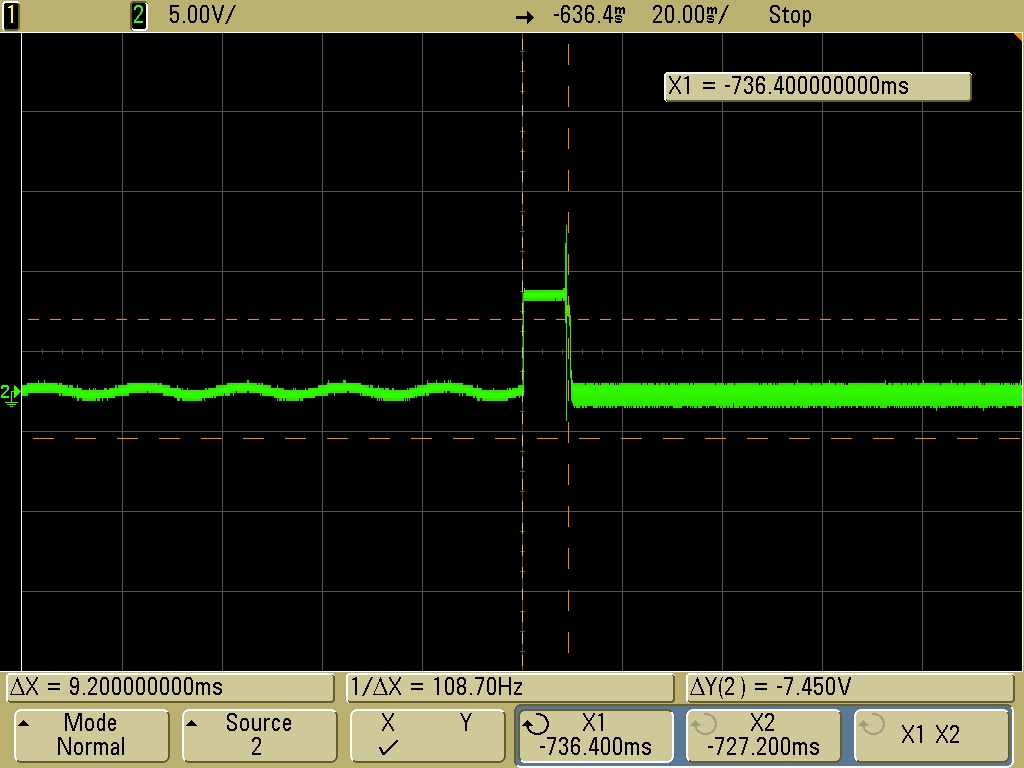Screen dimensions: 1024x768
Task: Click the 5.00V/ vertical scale readout
Action: (200, 15)
